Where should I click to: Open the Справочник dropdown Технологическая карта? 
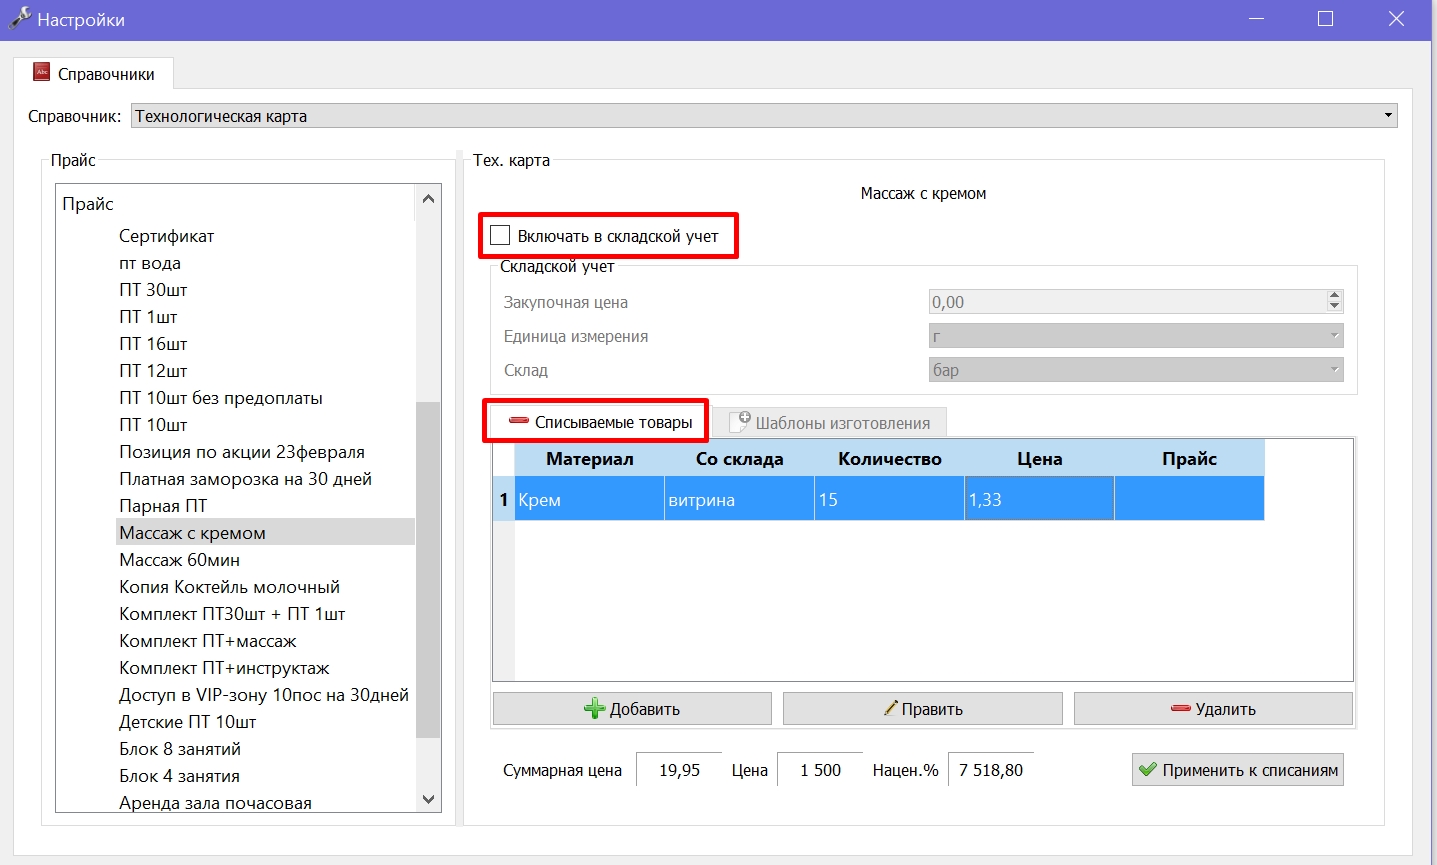(x=764, y=116)
